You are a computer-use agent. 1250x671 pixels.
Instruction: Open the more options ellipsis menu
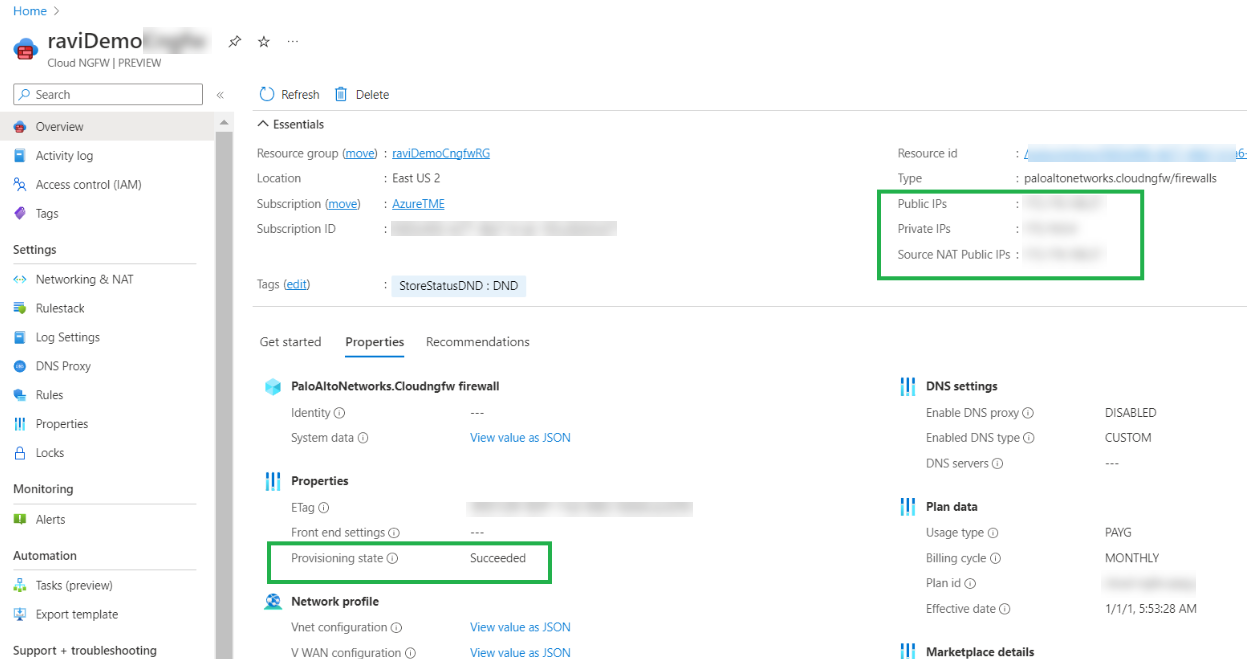coord(293,42)
